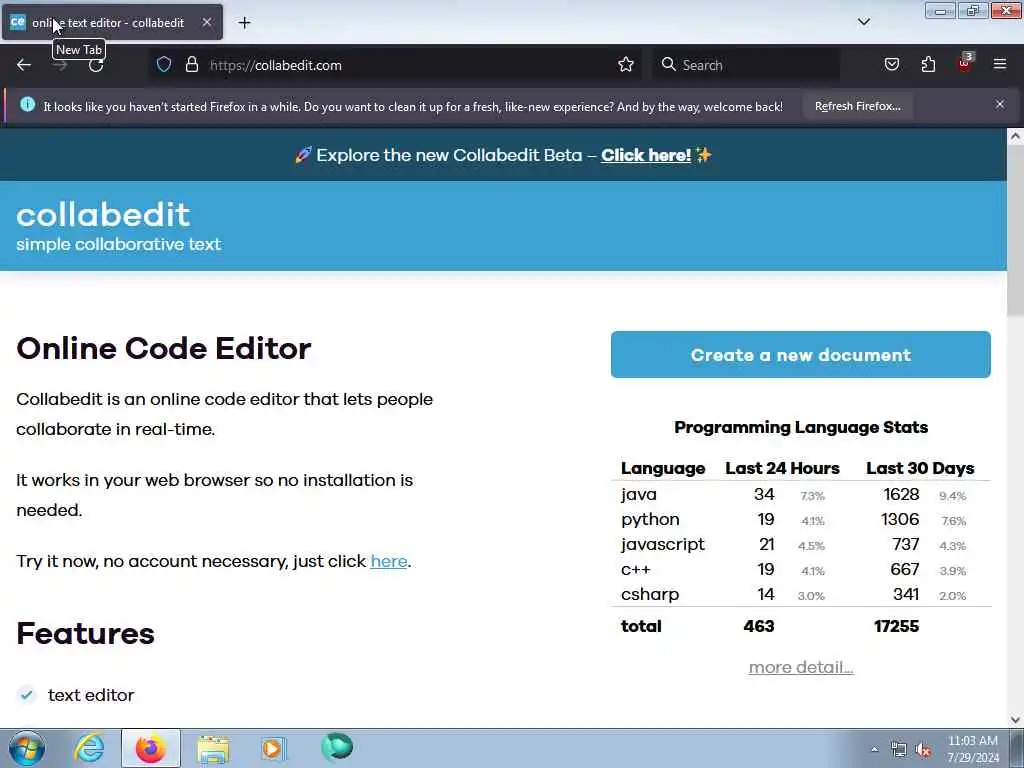Screen dimensions: 1024x768
Task: Open the more detail... stats link
Action: [801, 667]
